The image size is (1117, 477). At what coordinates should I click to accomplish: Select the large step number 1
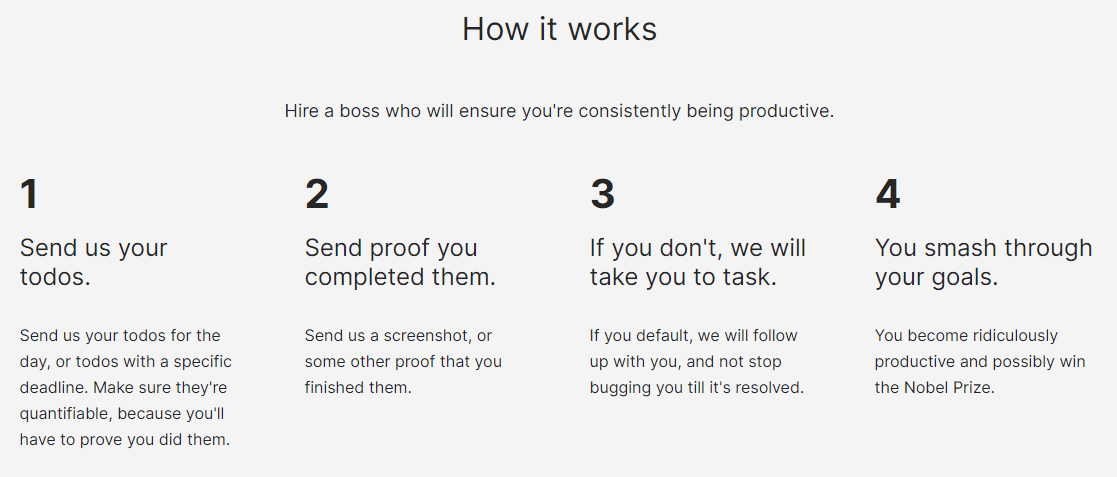[29, 194]
